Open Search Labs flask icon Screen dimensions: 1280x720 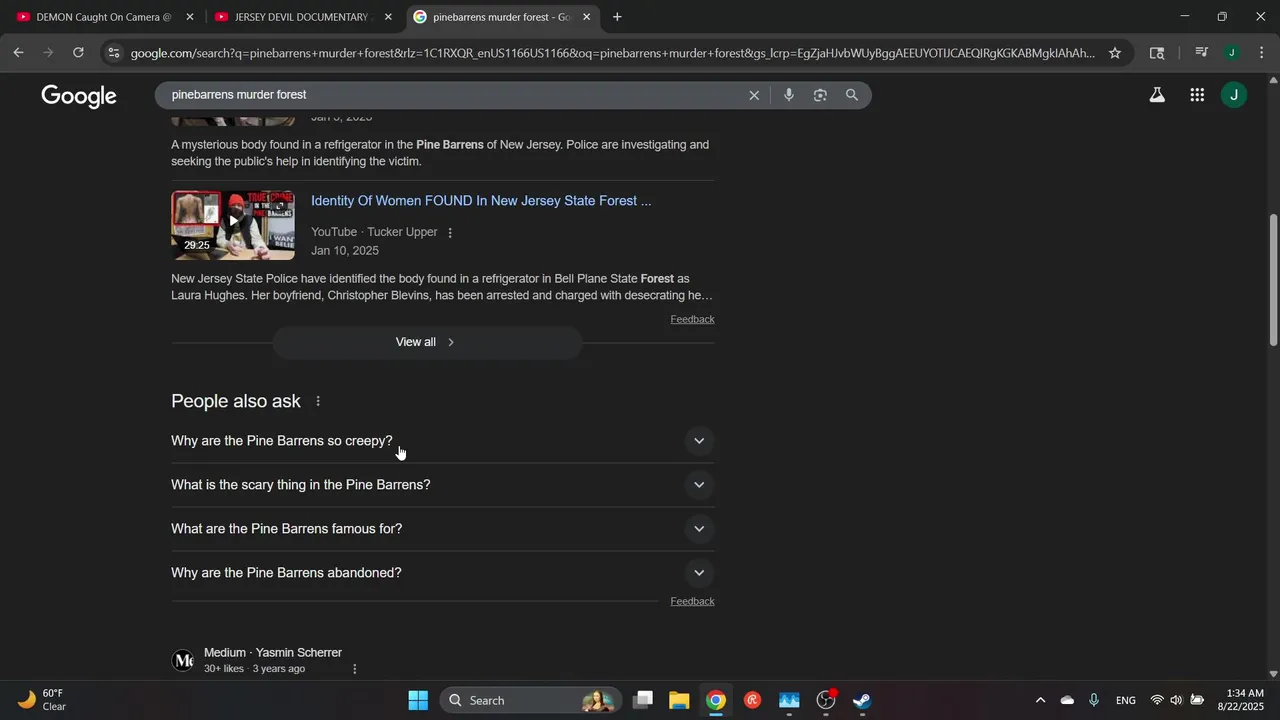click(x=1157, y=95)
